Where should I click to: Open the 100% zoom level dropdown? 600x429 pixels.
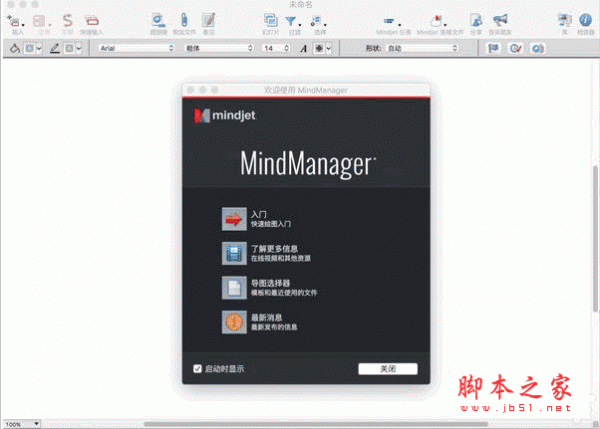coord(22,424)
